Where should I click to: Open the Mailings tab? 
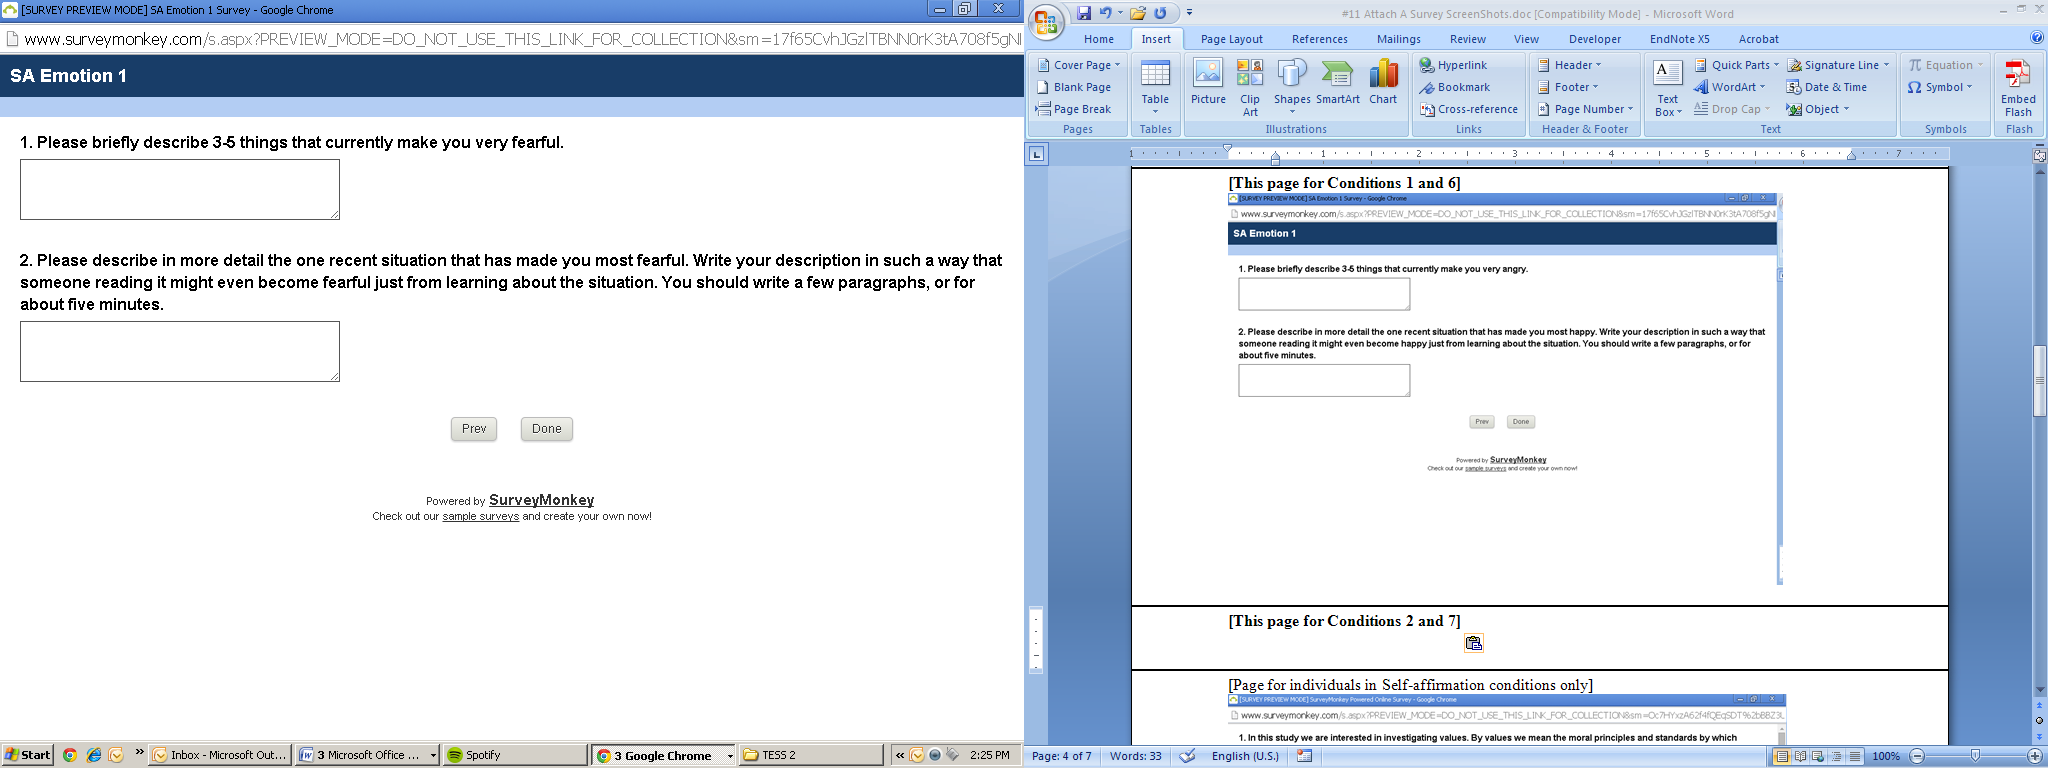tap(1398, 39)
